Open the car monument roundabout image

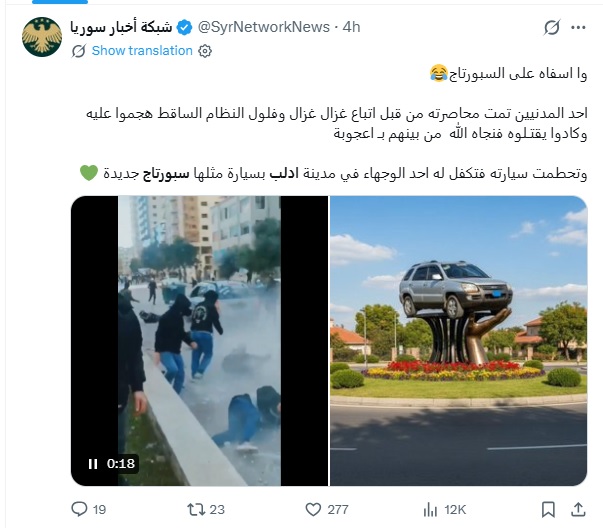click(458, 341)
